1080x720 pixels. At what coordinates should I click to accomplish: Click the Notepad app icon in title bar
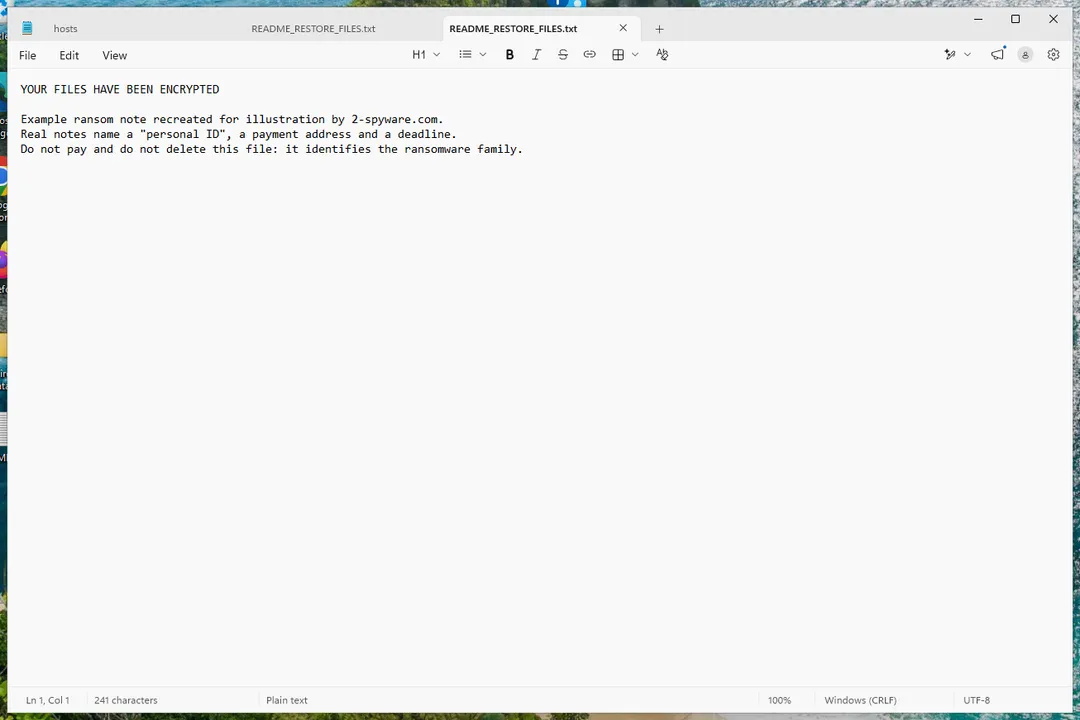tap(27, 28)
